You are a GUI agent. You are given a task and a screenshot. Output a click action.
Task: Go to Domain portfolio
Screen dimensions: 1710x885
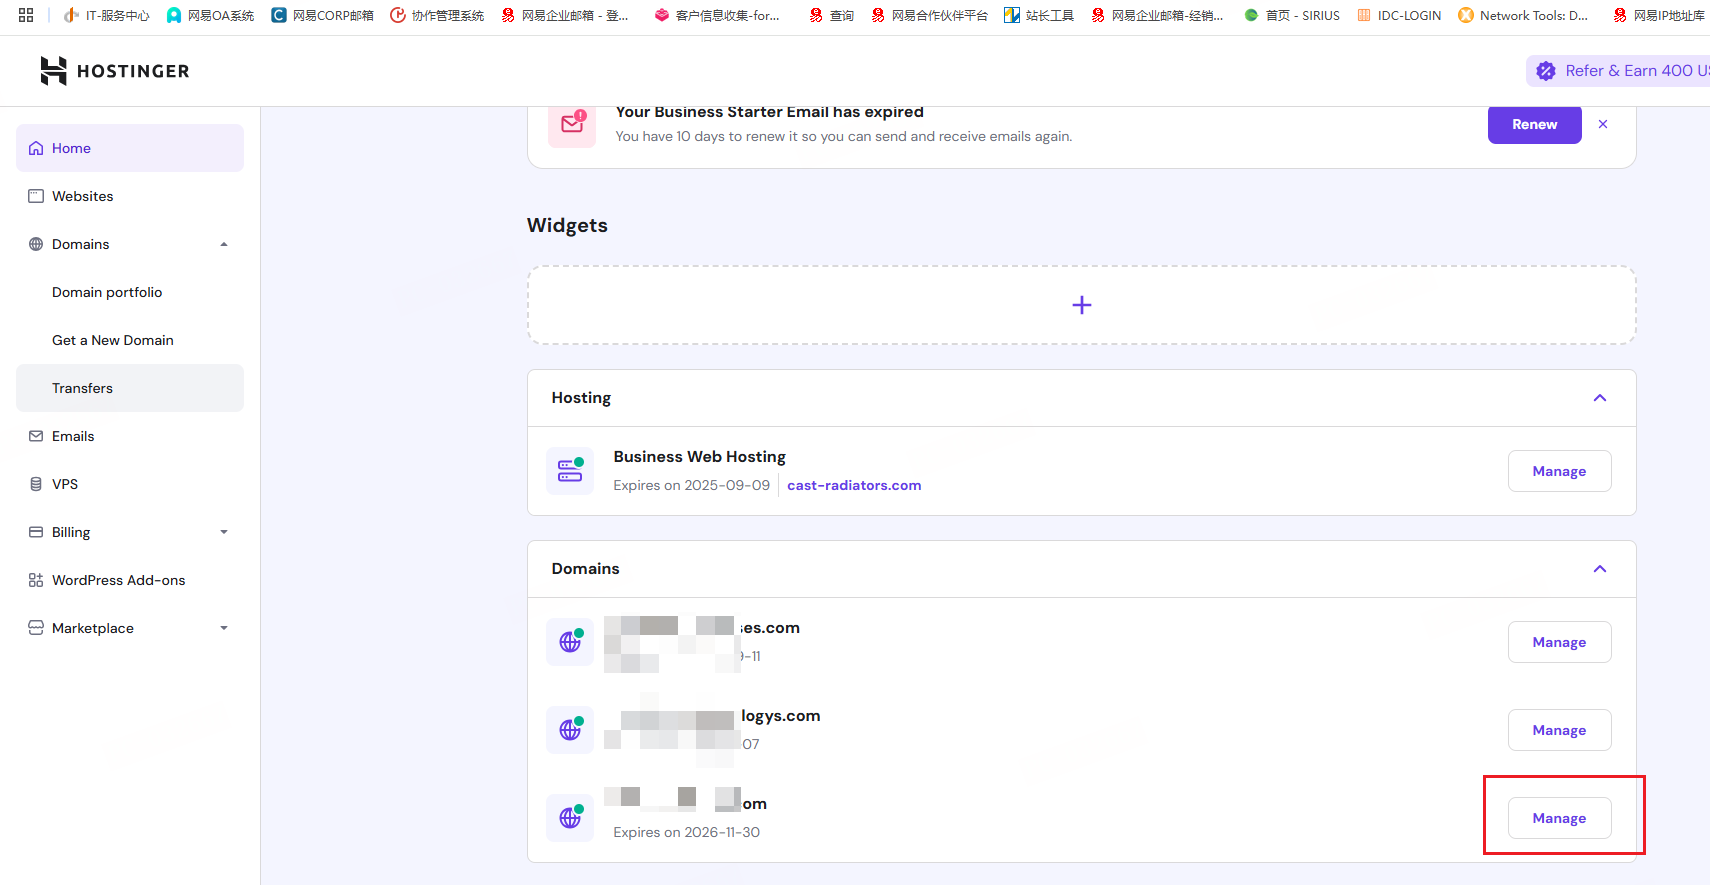107,292
